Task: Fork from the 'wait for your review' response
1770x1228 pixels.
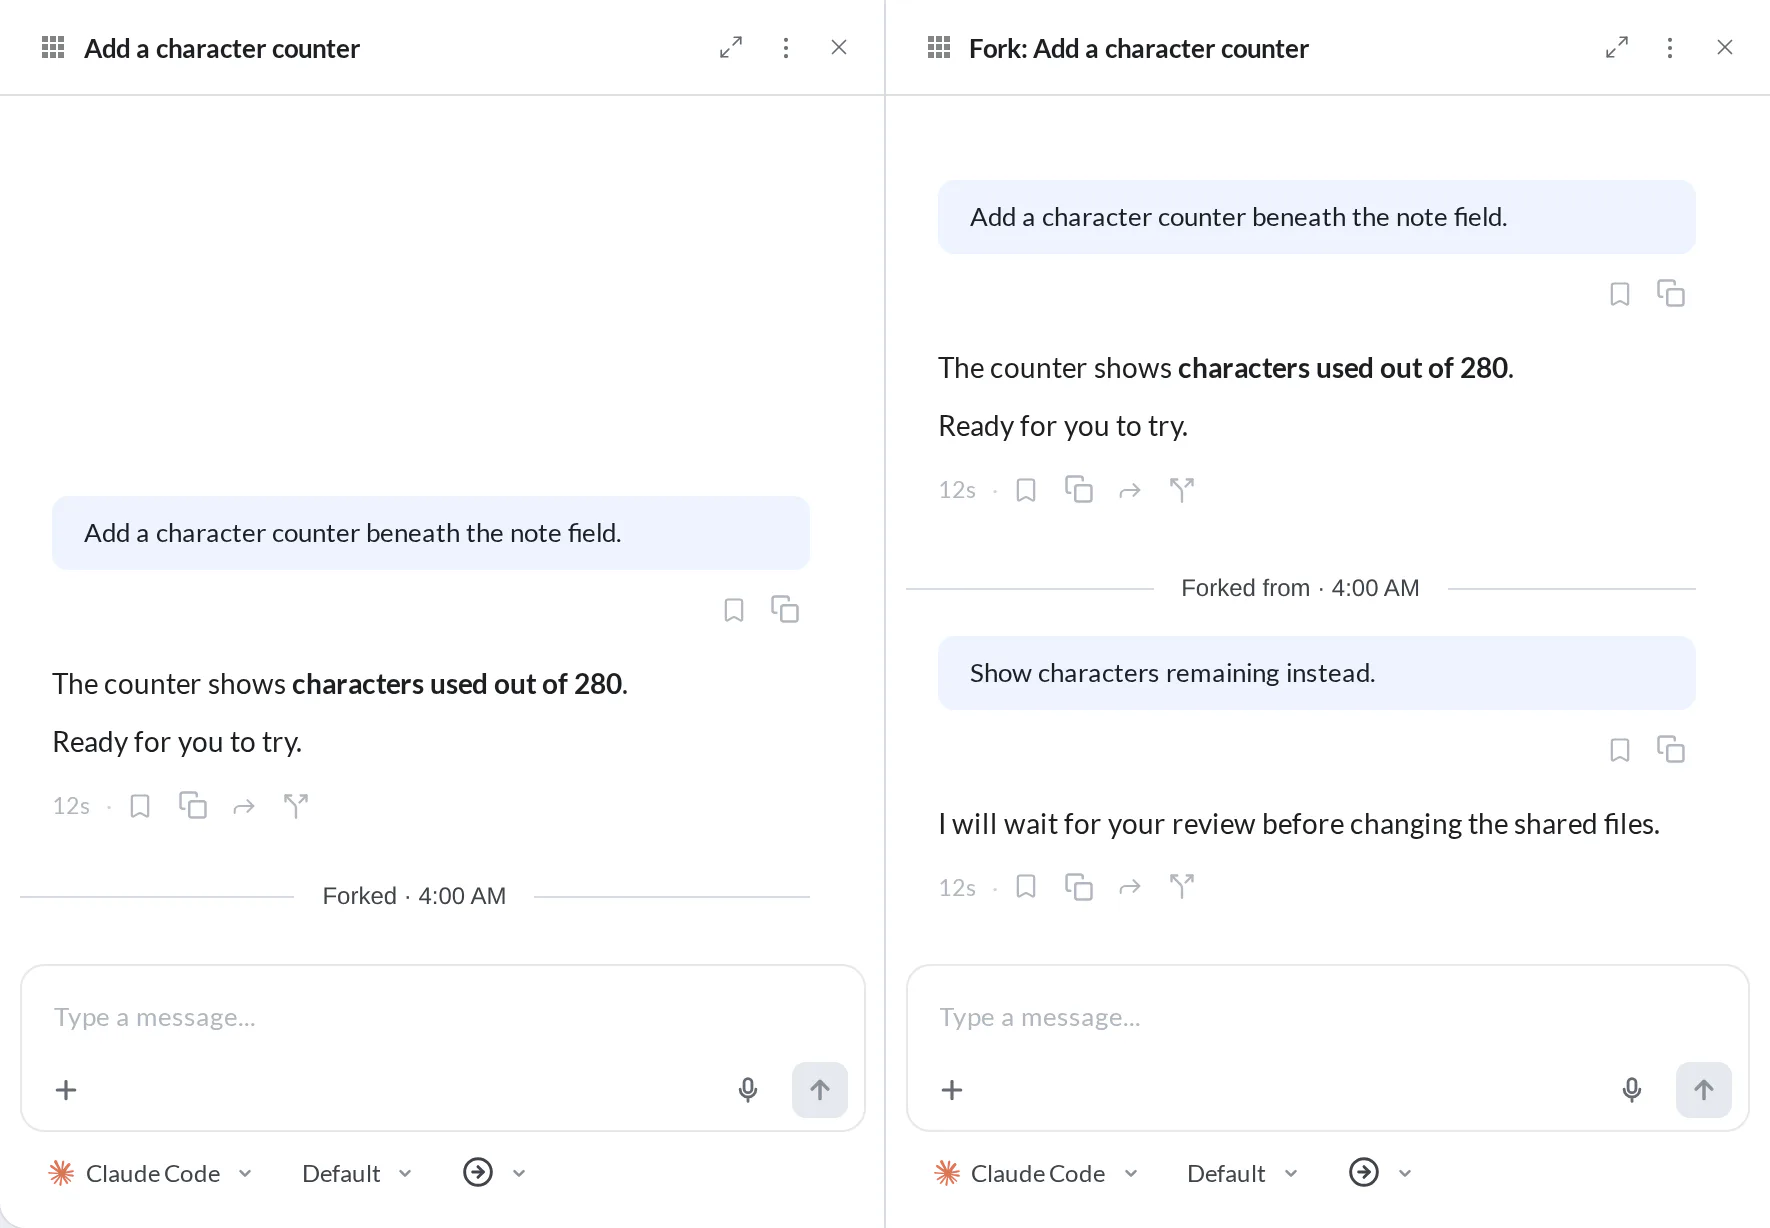Action: pos(1181,886)
